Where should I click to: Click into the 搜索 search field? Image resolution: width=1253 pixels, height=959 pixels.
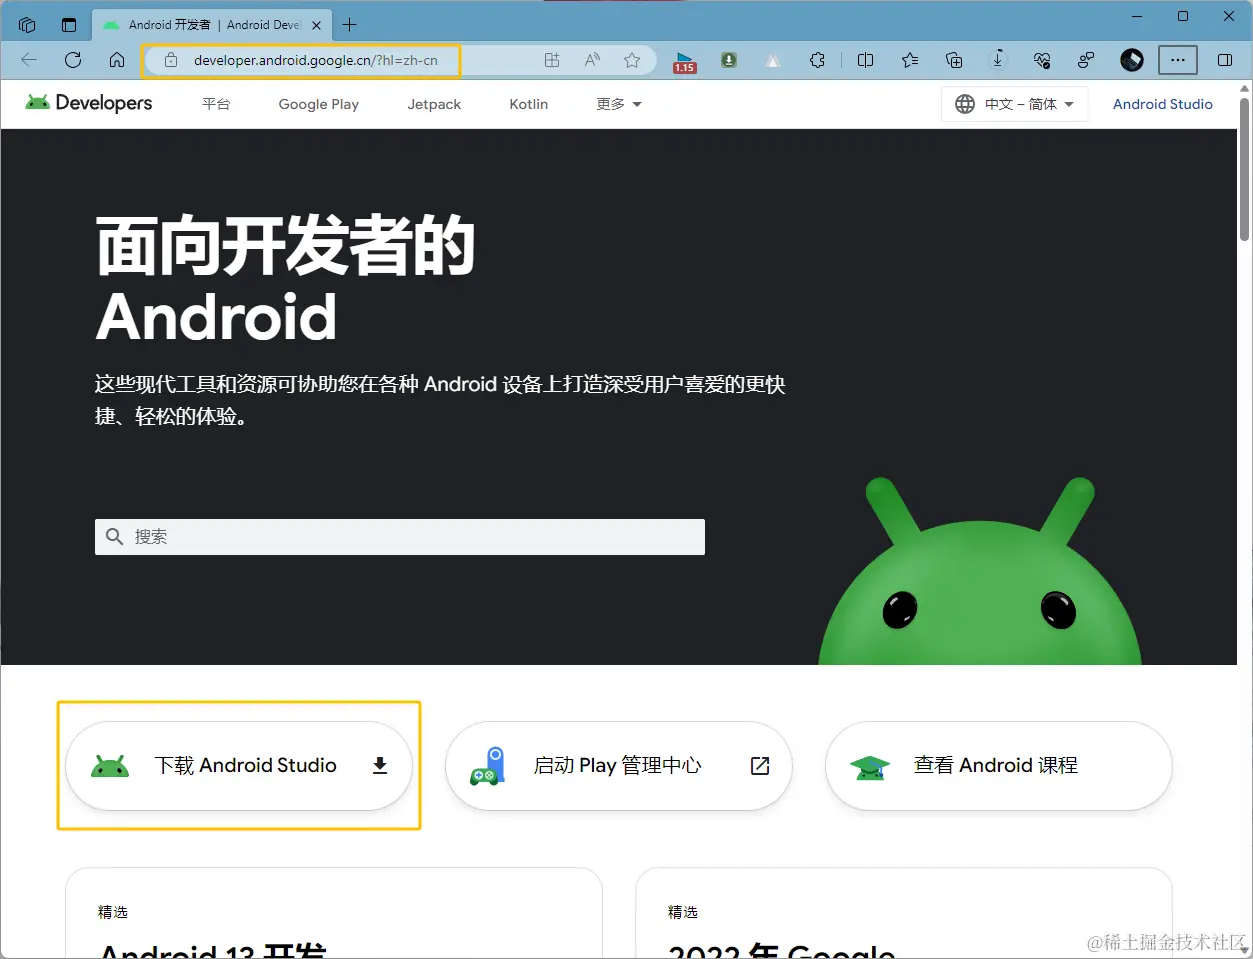click(x=400, y=537)
